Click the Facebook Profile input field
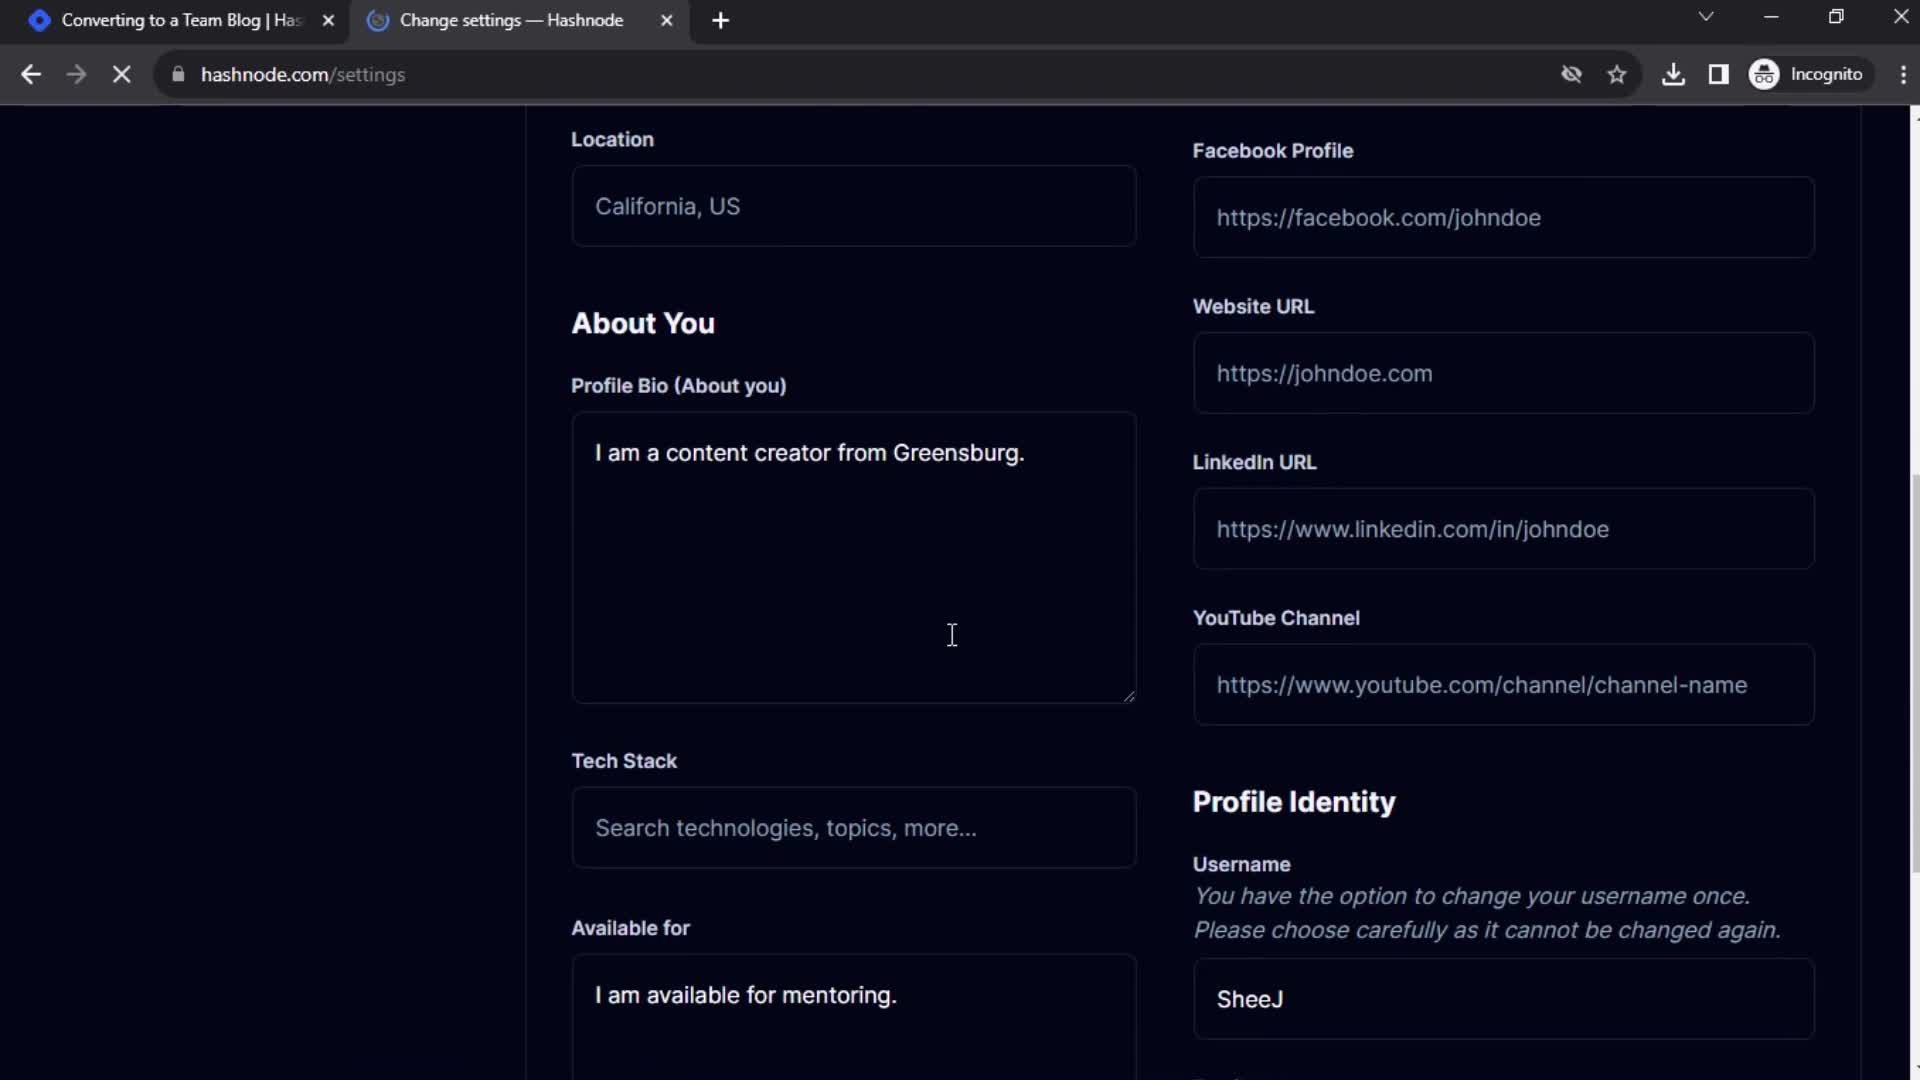Image resolution: width=1920 pixels, height=1080 pixels. (x=1503, y=217)
